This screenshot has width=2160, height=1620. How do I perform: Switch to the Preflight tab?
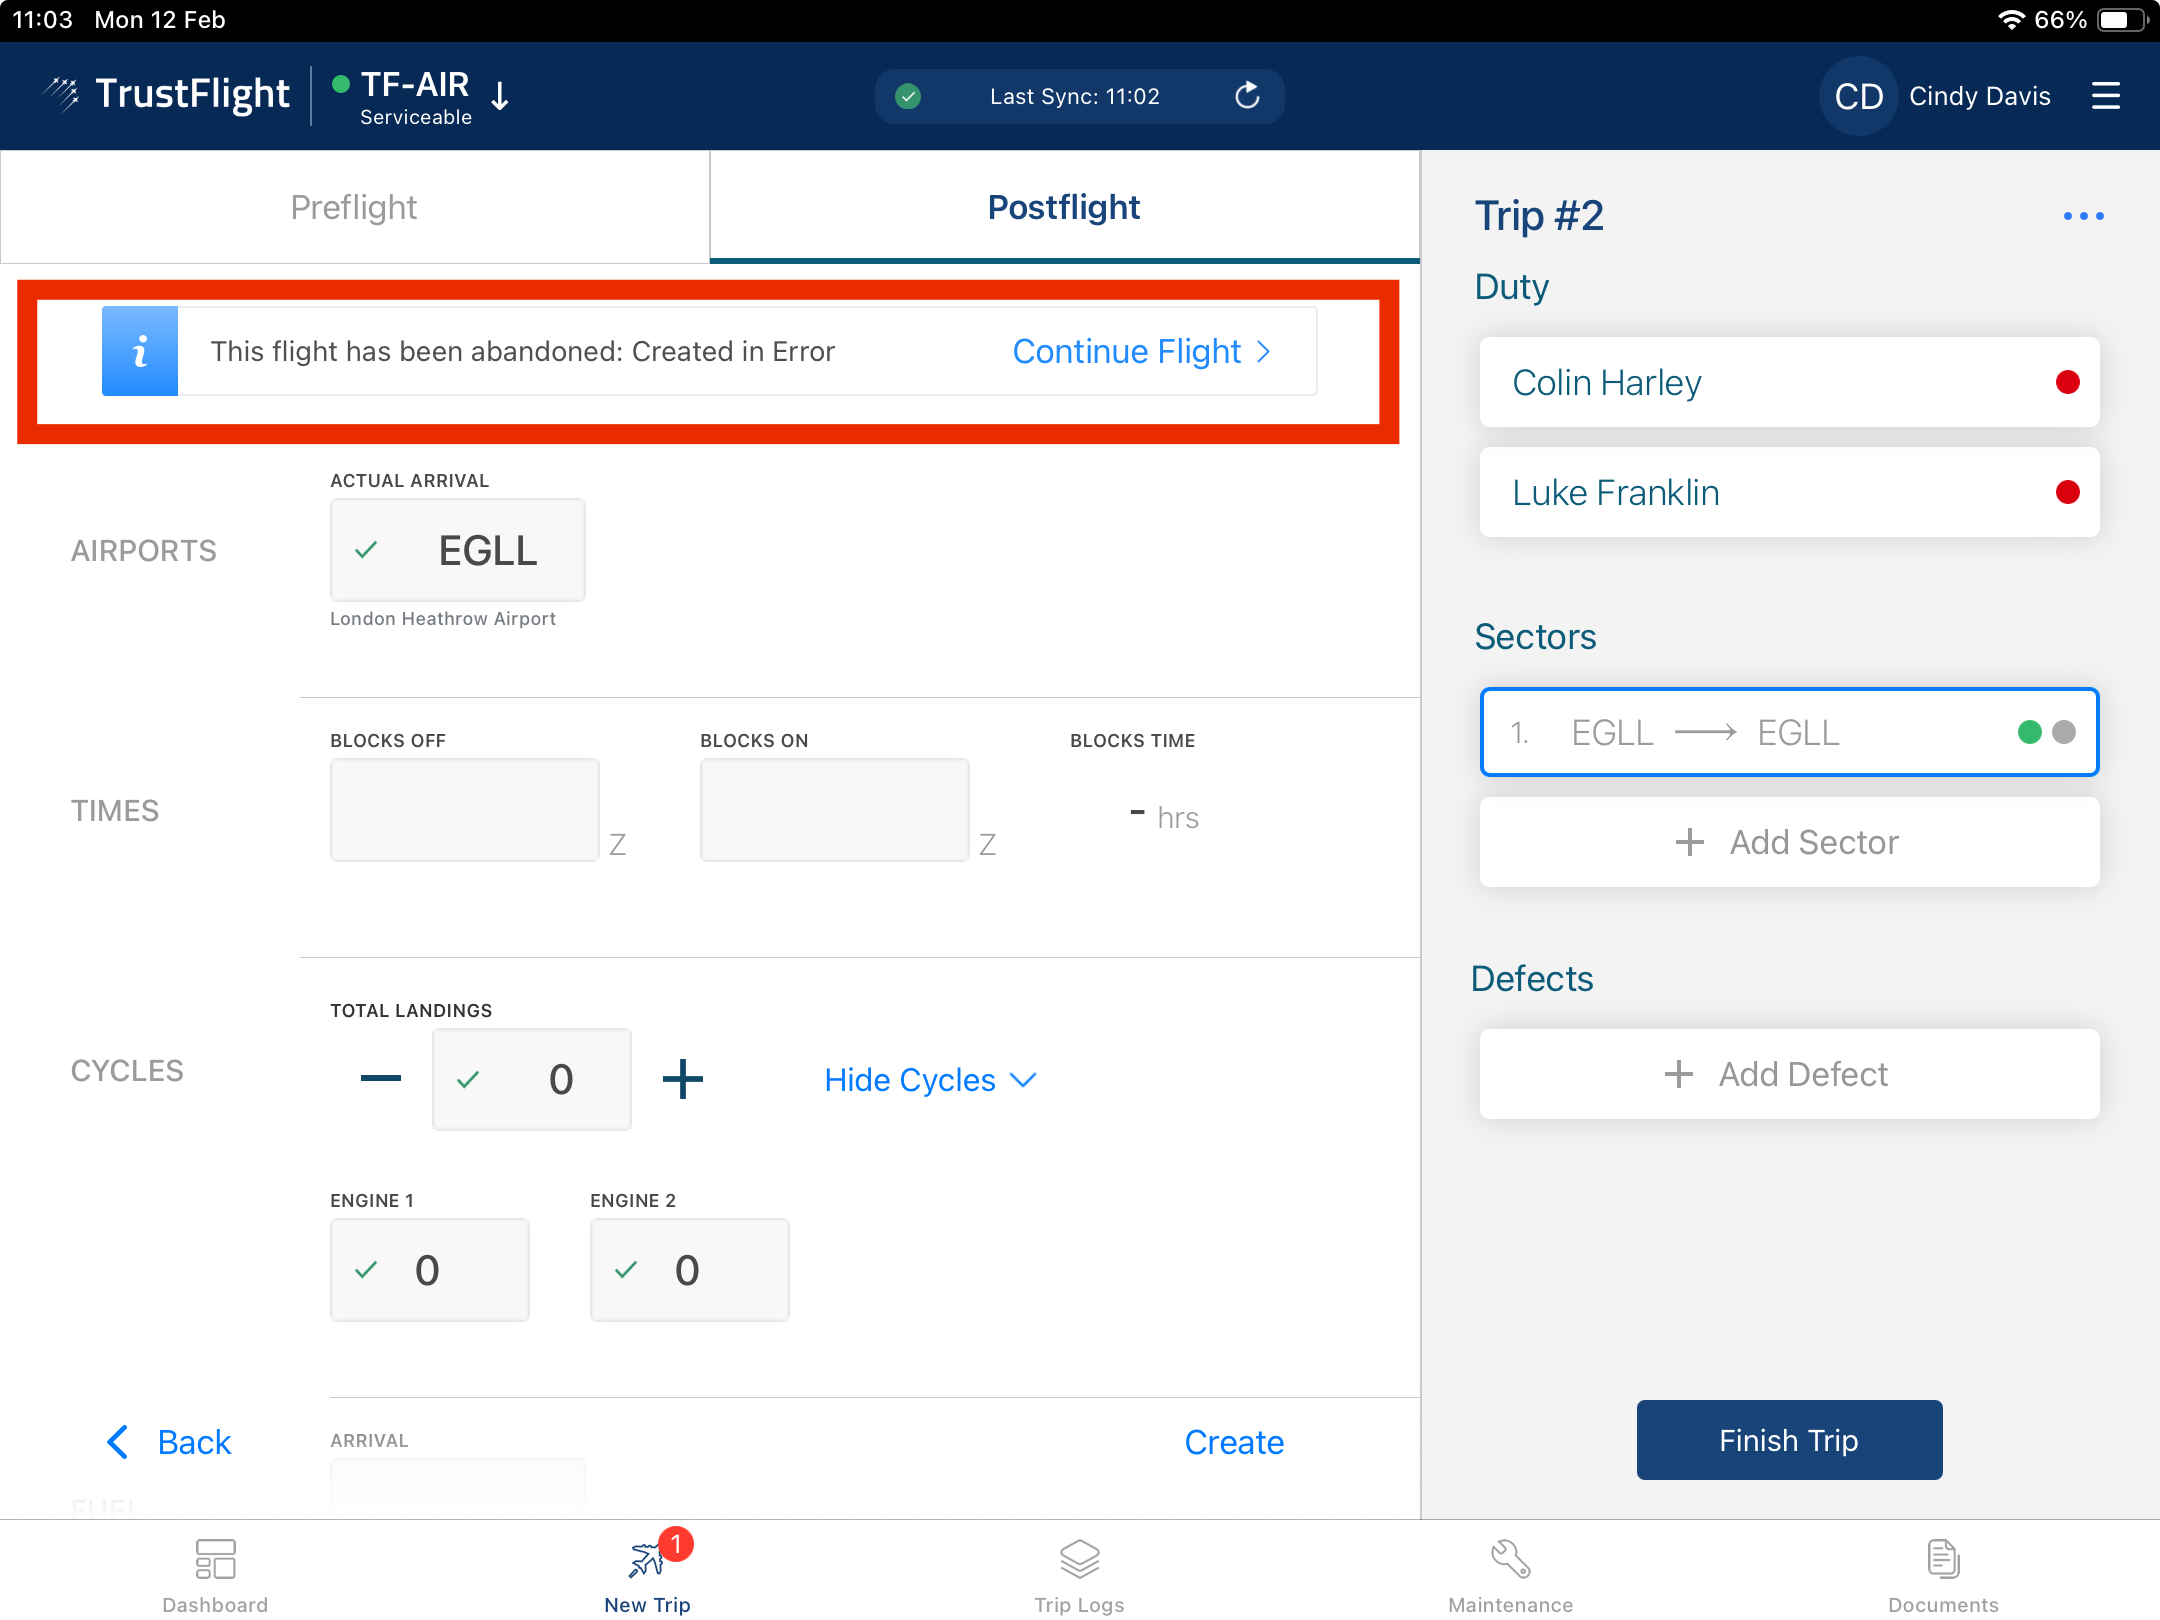pyautogui.click(x=354, y=207)
